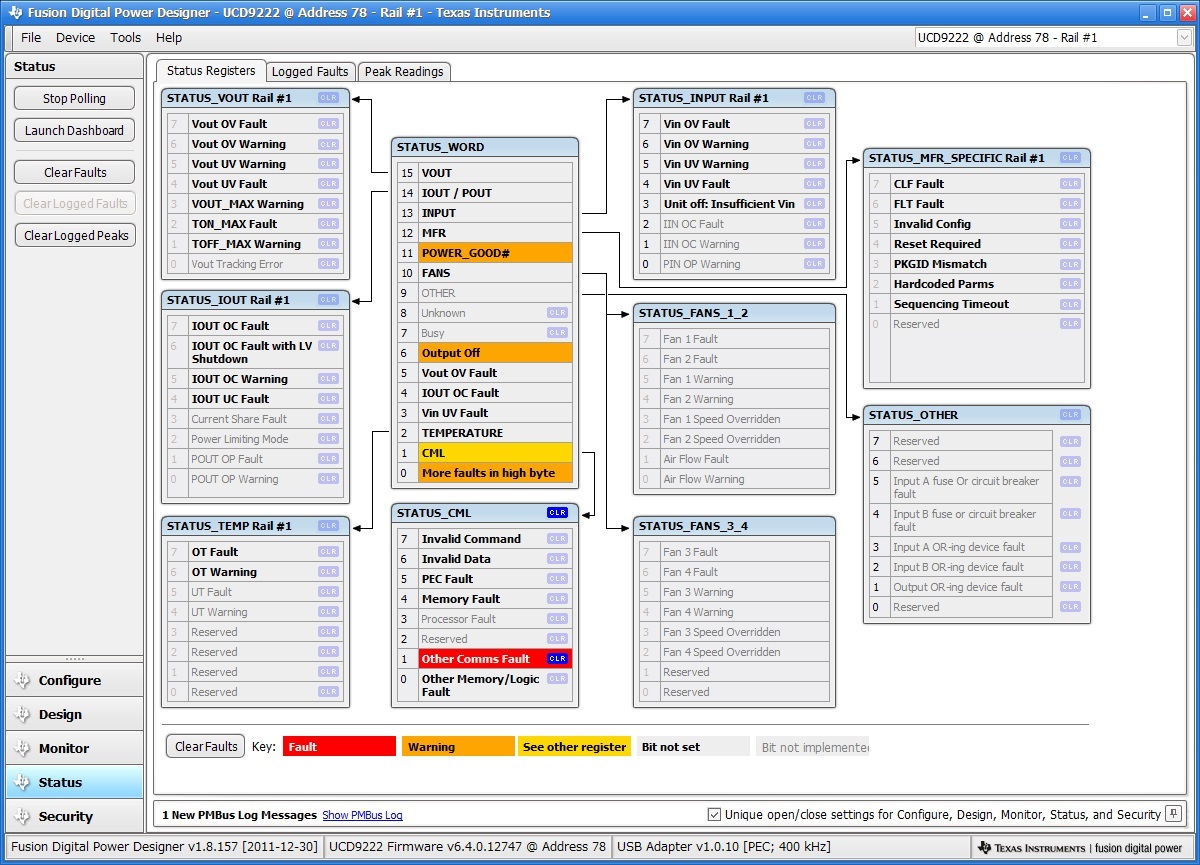1200x865 pixels.
Task: Clear the Other Comms Fault bit using its CLR icon
Action: pos(557,659)
